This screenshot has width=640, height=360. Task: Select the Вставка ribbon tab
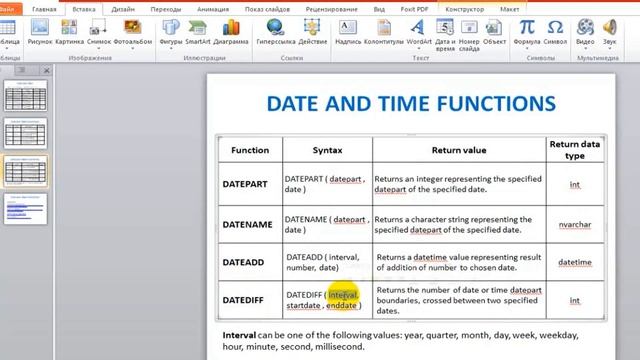click(x=84, y=9)
